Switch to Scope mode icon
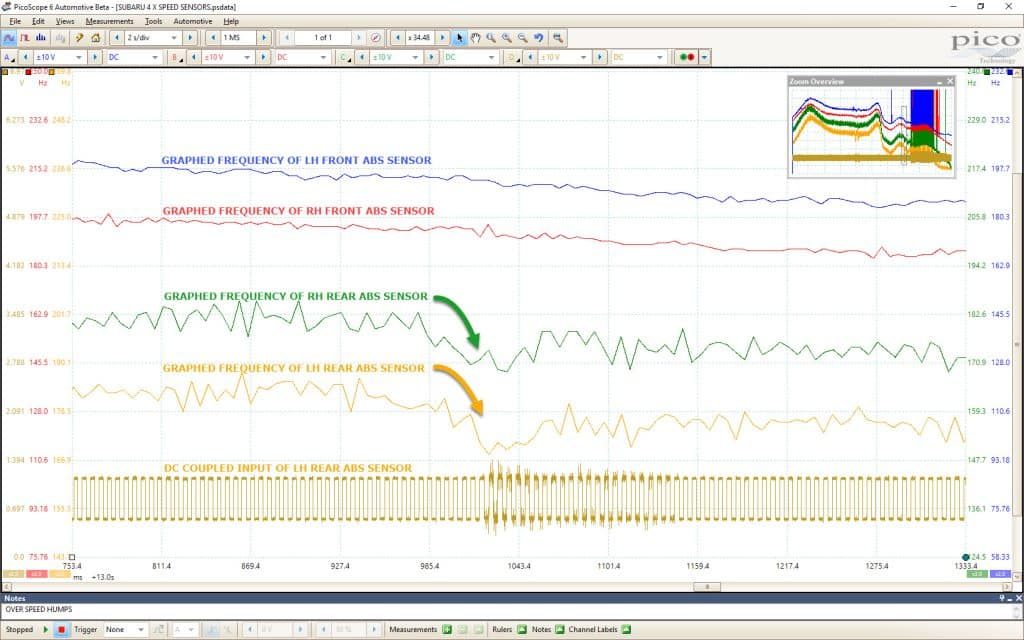This screenshot has height=640, width=1024. (9, 38)
